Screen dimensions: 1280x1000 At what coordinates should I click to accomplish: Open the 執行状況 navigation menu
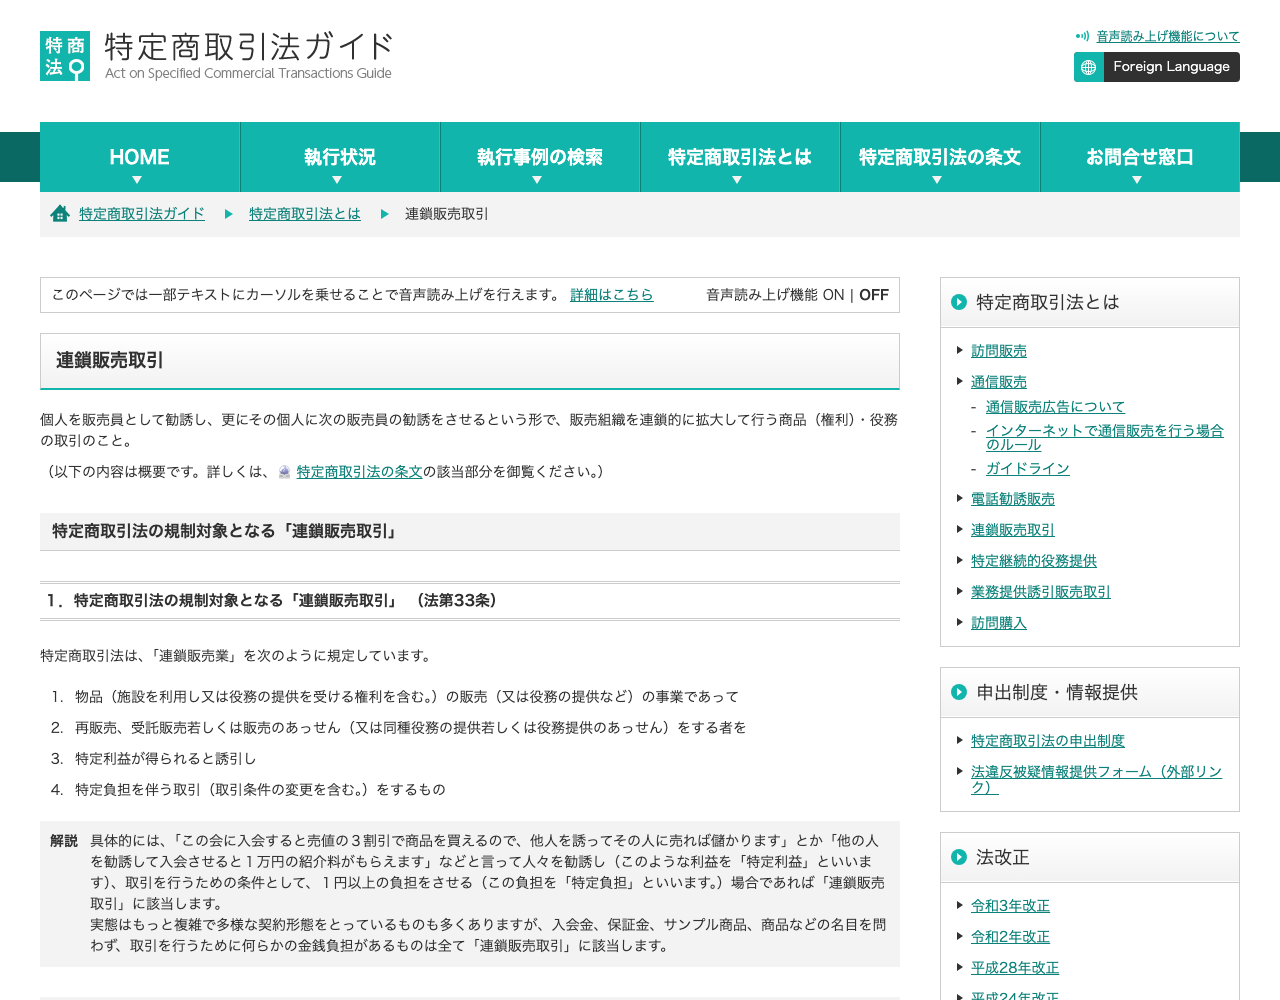coord(340,157)
